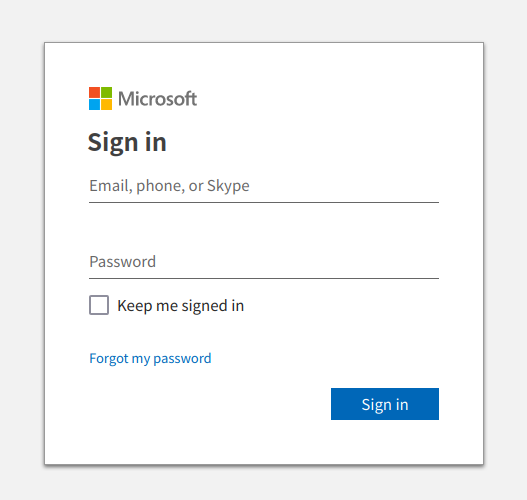
Task: Check the Keep me signed in checkbox
Action: pyautogui.click(x=99, y=305)
